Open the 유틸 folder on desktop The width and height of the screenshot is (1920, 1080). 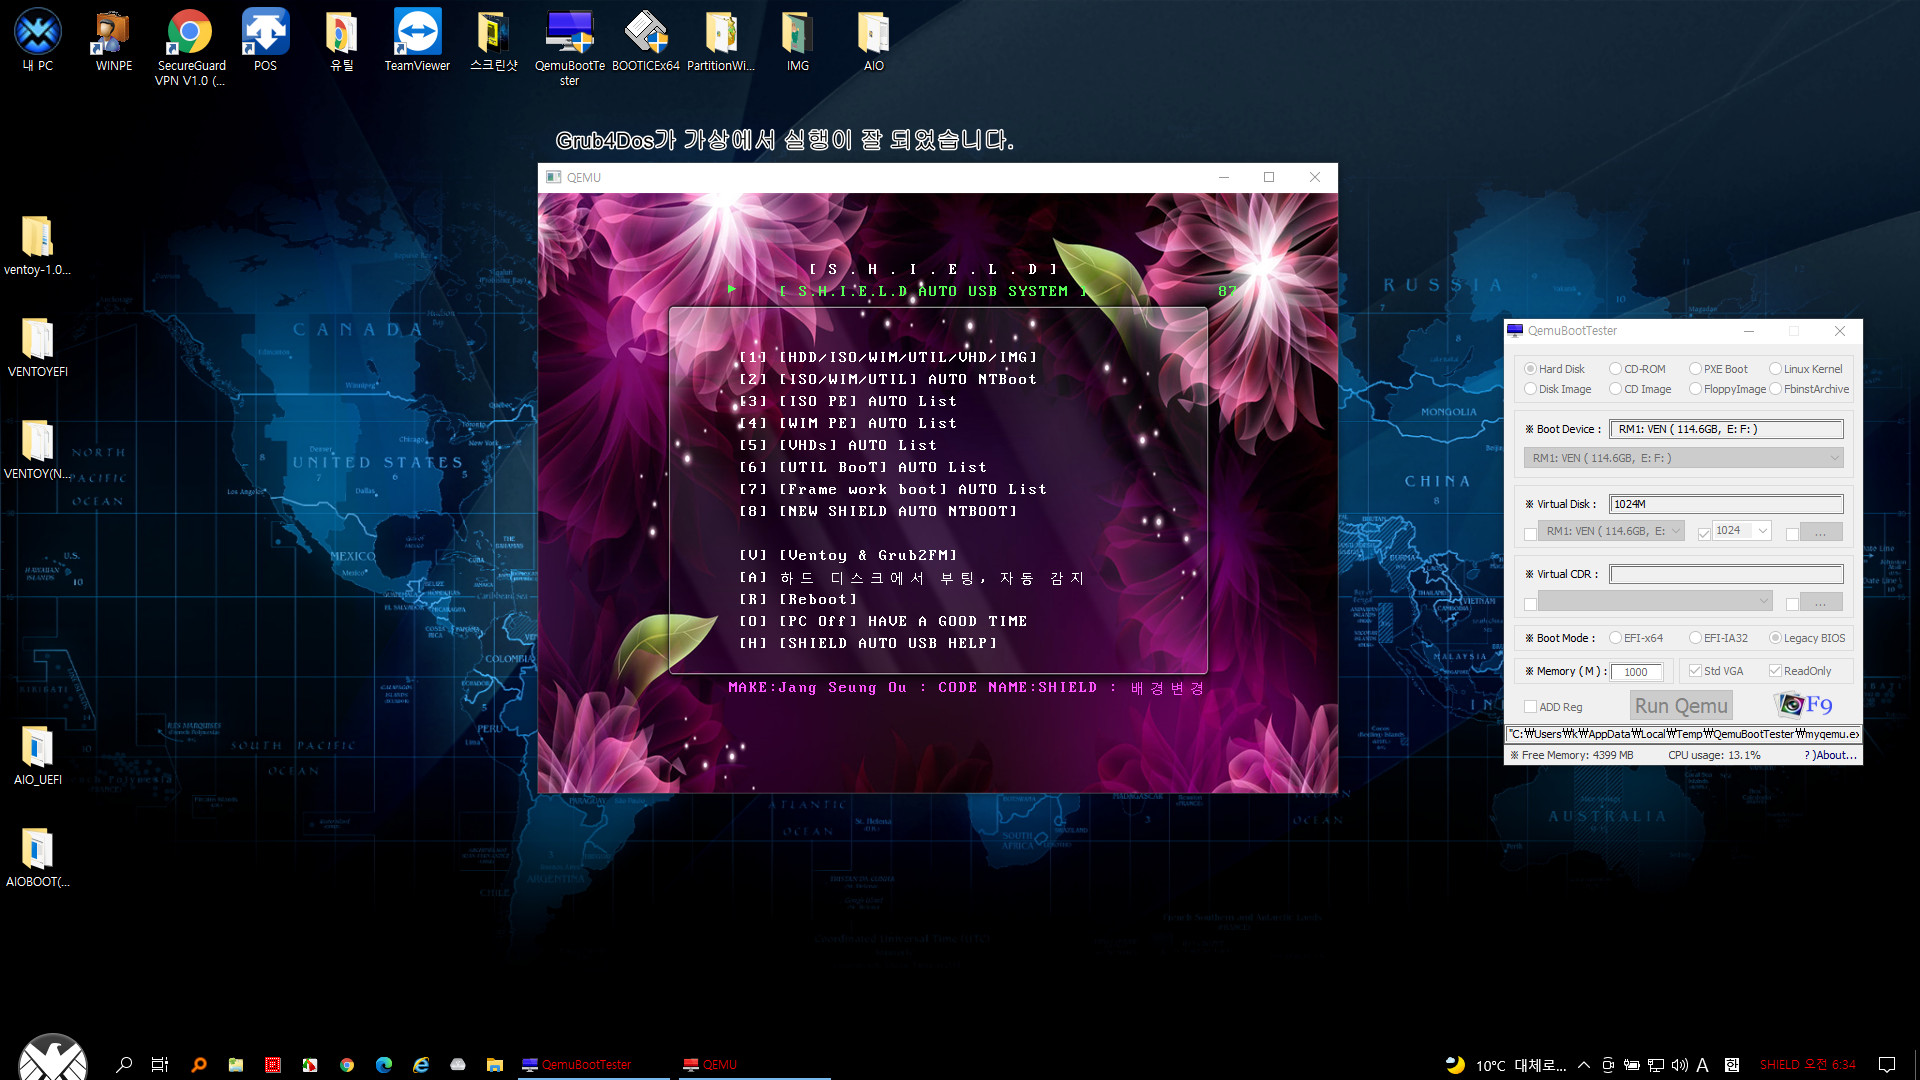point(341,41)
